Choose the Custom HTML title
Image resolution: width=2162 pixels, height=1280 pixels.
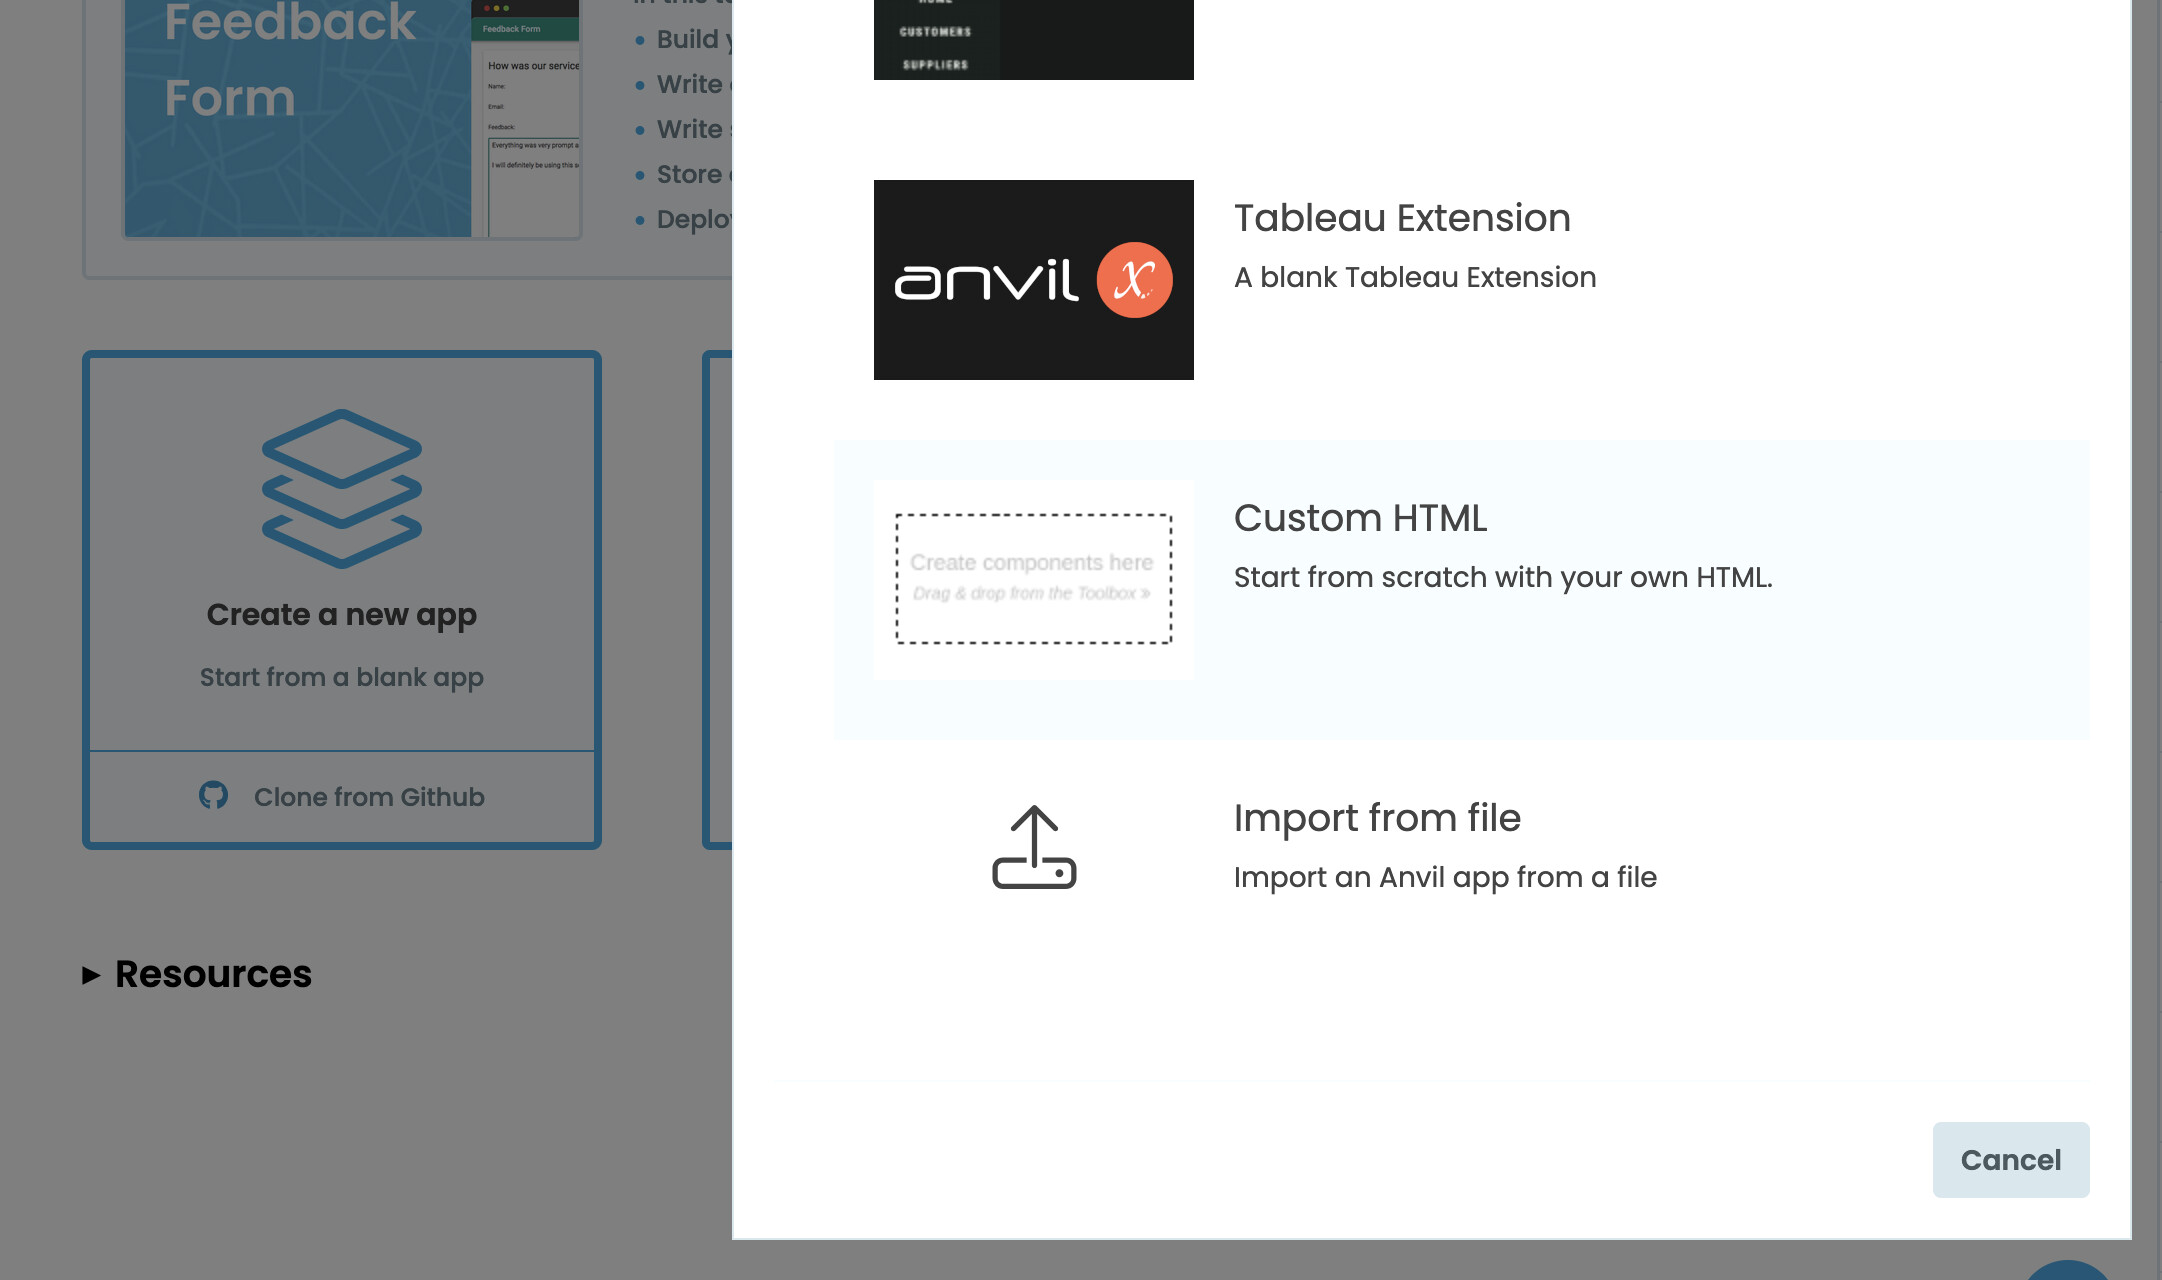click(x=1360, y=518)
